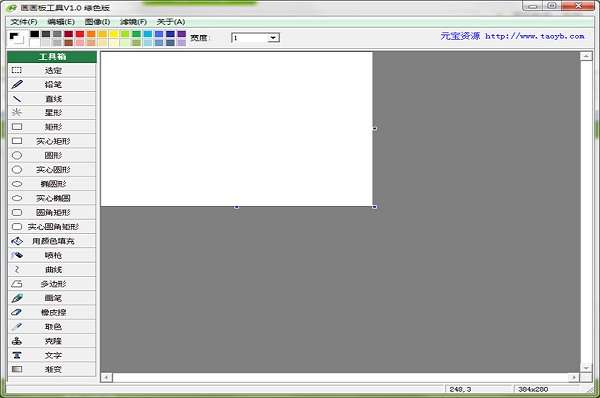Screen dimensions: 600x398
Task: Activate the text (文字) tool
Action: tap(52, 355)
